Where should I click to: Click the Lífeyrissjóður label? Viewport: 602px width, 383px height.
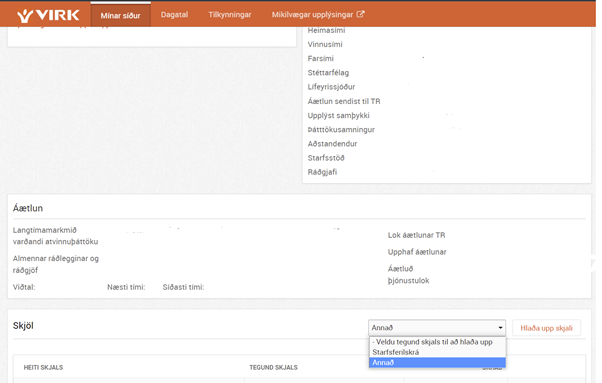tap(331, 87)
